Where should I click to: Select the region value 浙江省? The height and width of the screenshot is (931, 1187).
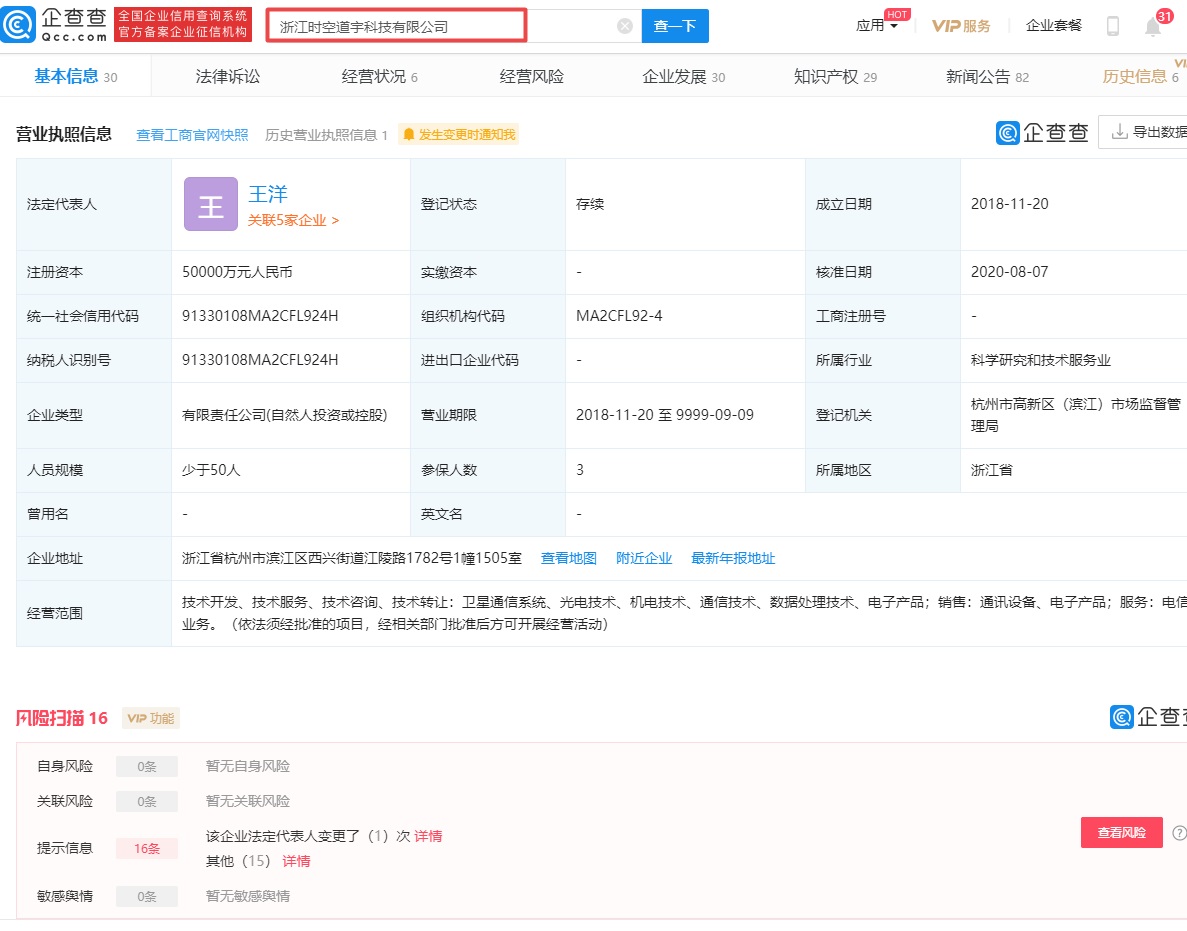992,470
